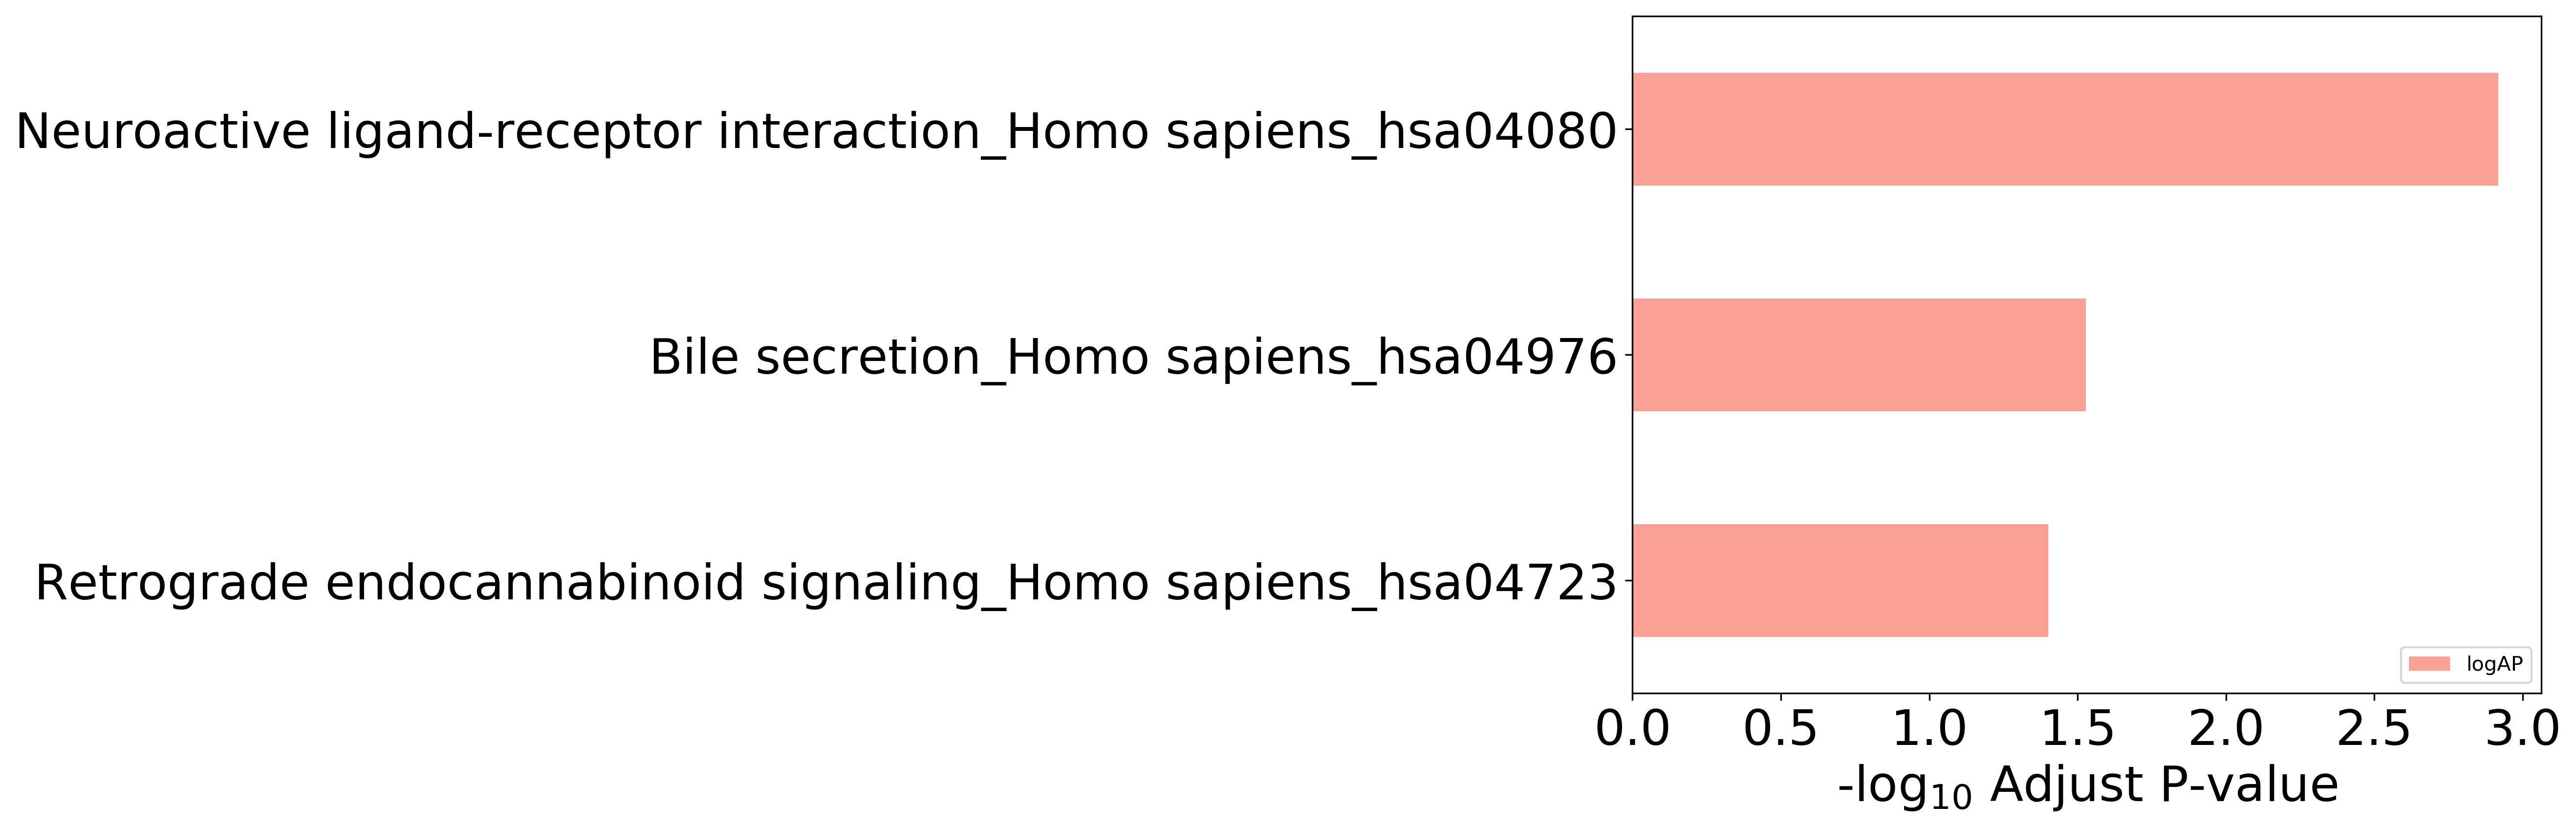Click the tick mark beside hsa04976 label

(x=1628, y=355)
